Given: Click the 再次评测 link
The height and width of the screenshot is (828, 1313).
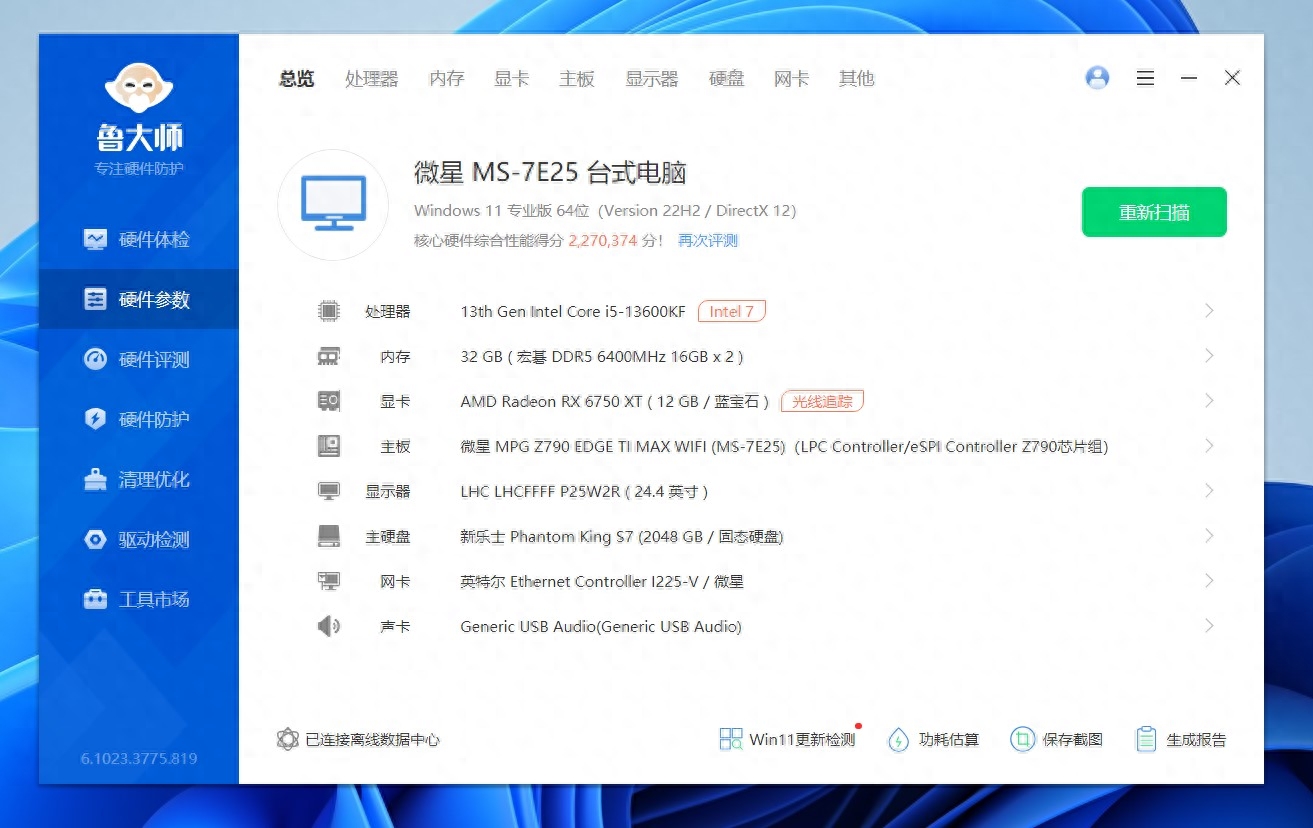Looking at the screenshot, I should 708,241.
